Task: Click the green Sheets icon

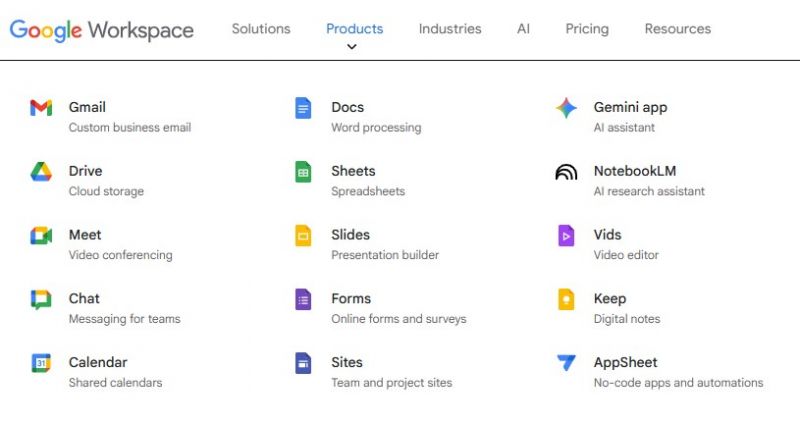Action: tap(303, 172)
